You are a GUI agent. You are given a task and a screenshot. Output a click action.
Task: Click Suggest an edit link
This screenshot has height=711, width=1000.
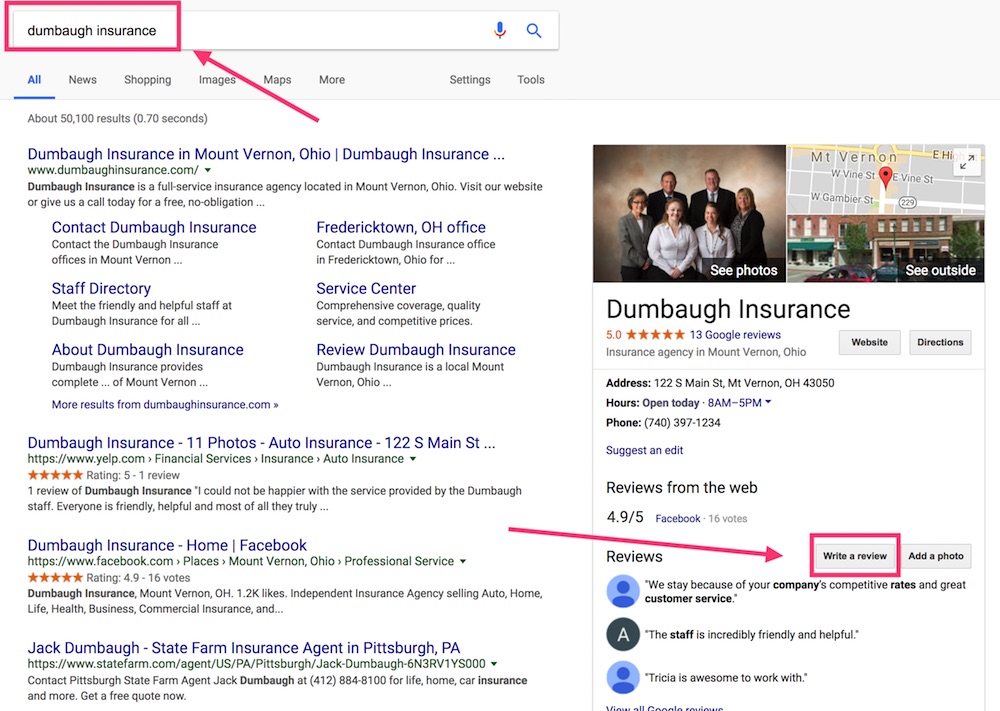click(x=644, y=450)
